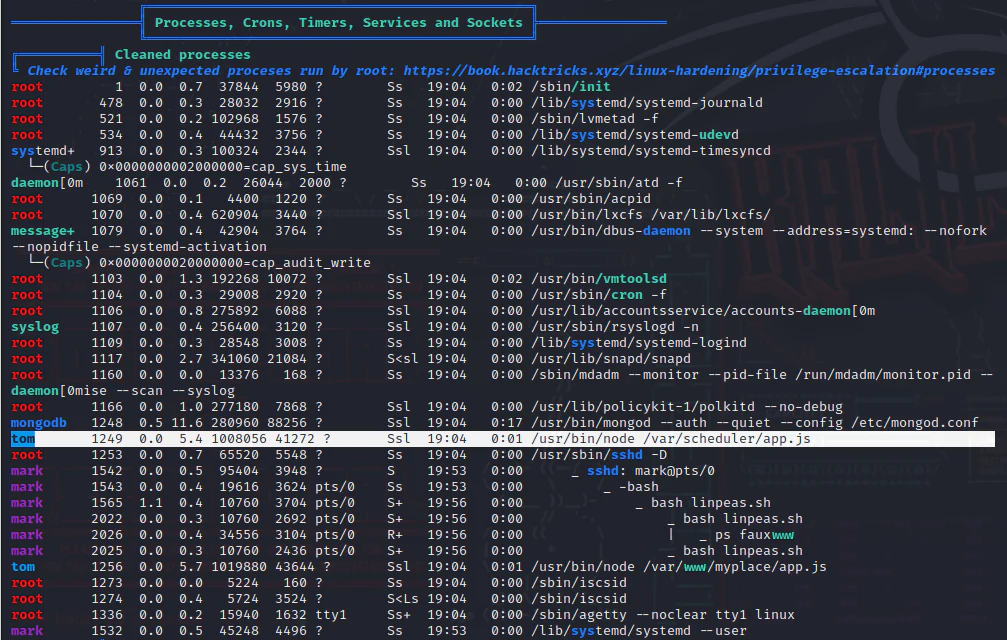
Task: Click the 'mongodb' user name
Action: click(x=39, y=423)
